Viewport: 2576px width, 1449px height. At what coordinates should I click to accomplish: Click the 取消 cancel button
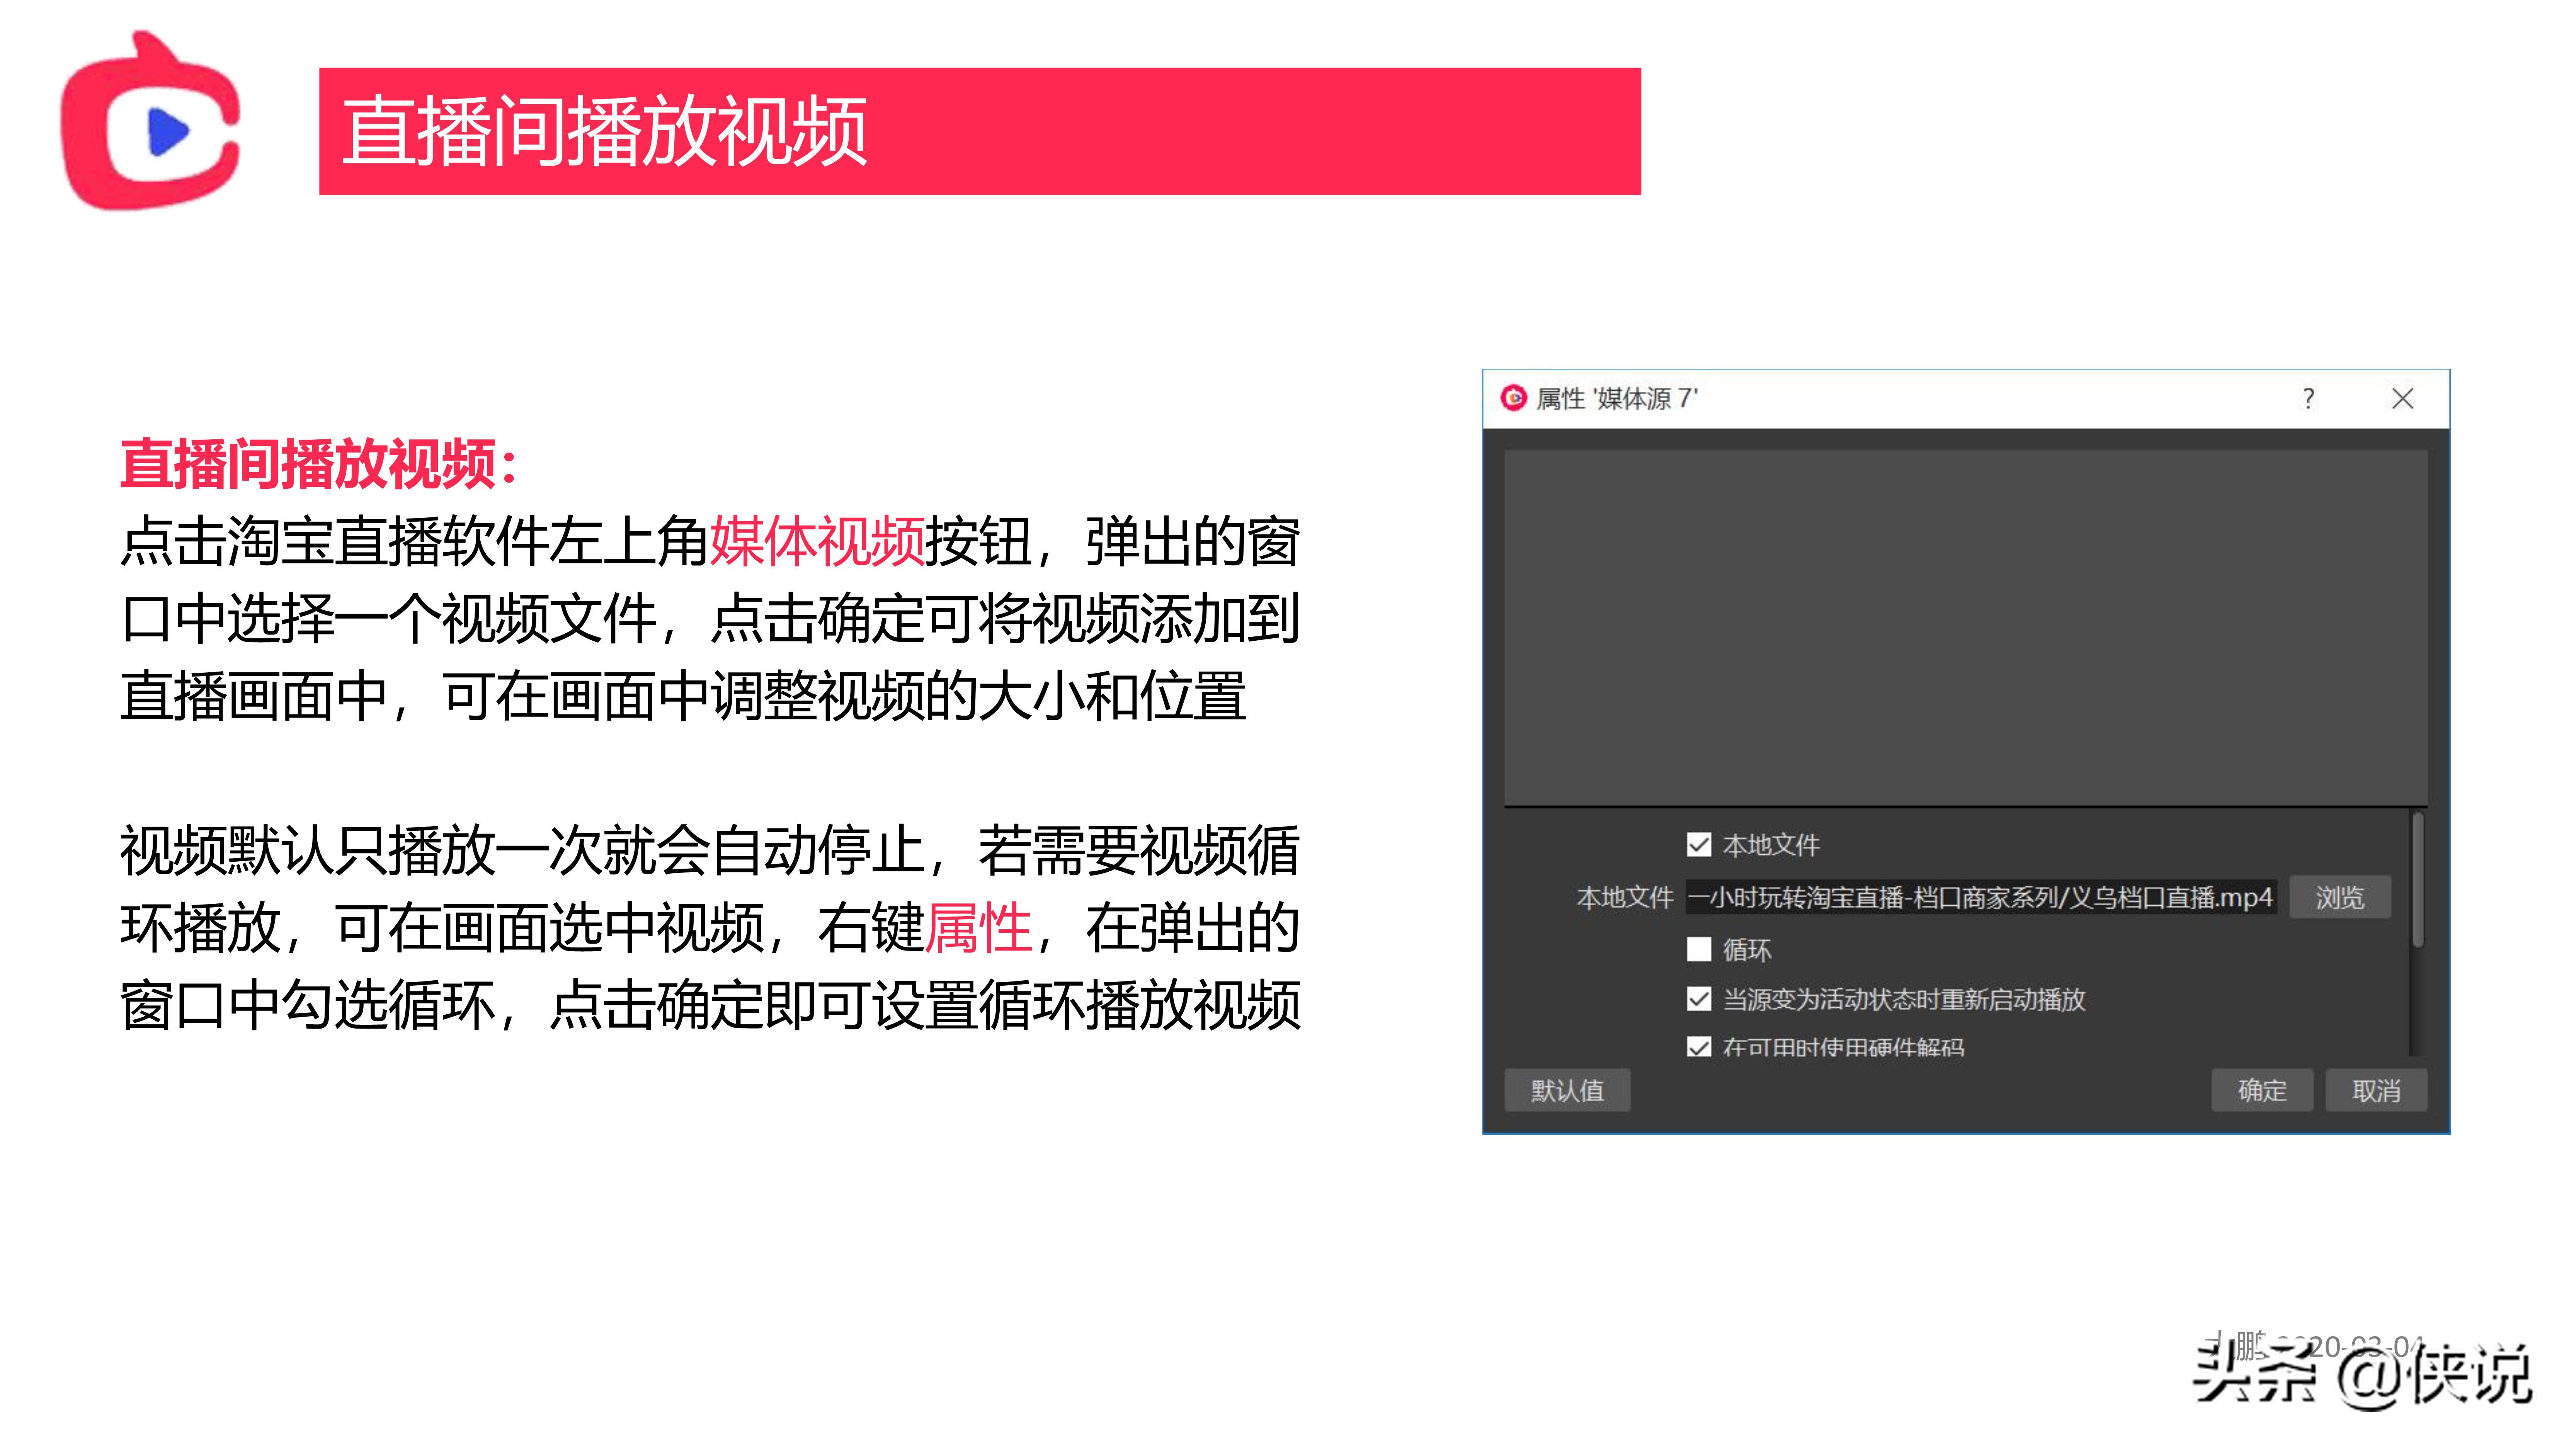(x=2376, y=1090)
